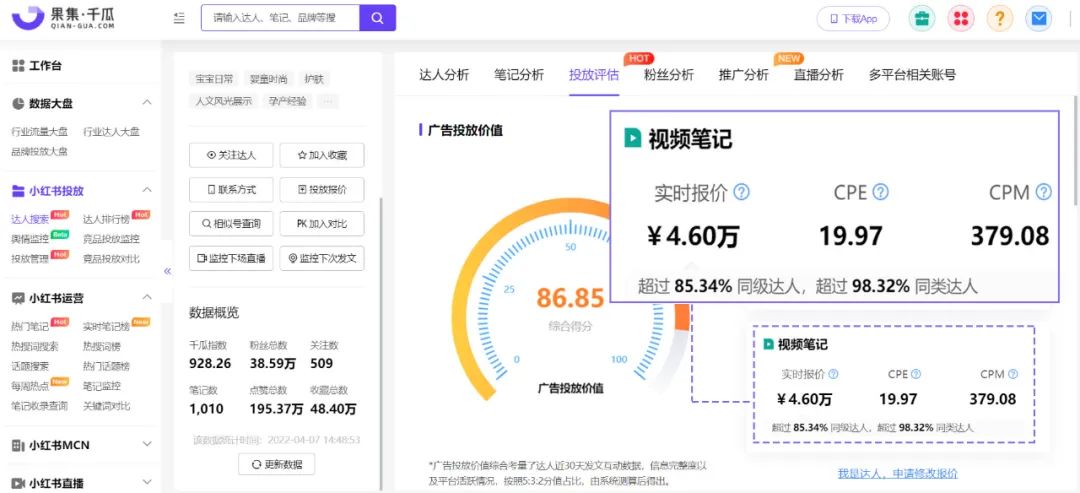1080x493 pixels.
Task: Click the 加入收藏 button
Action: click(x=322, y=156)
